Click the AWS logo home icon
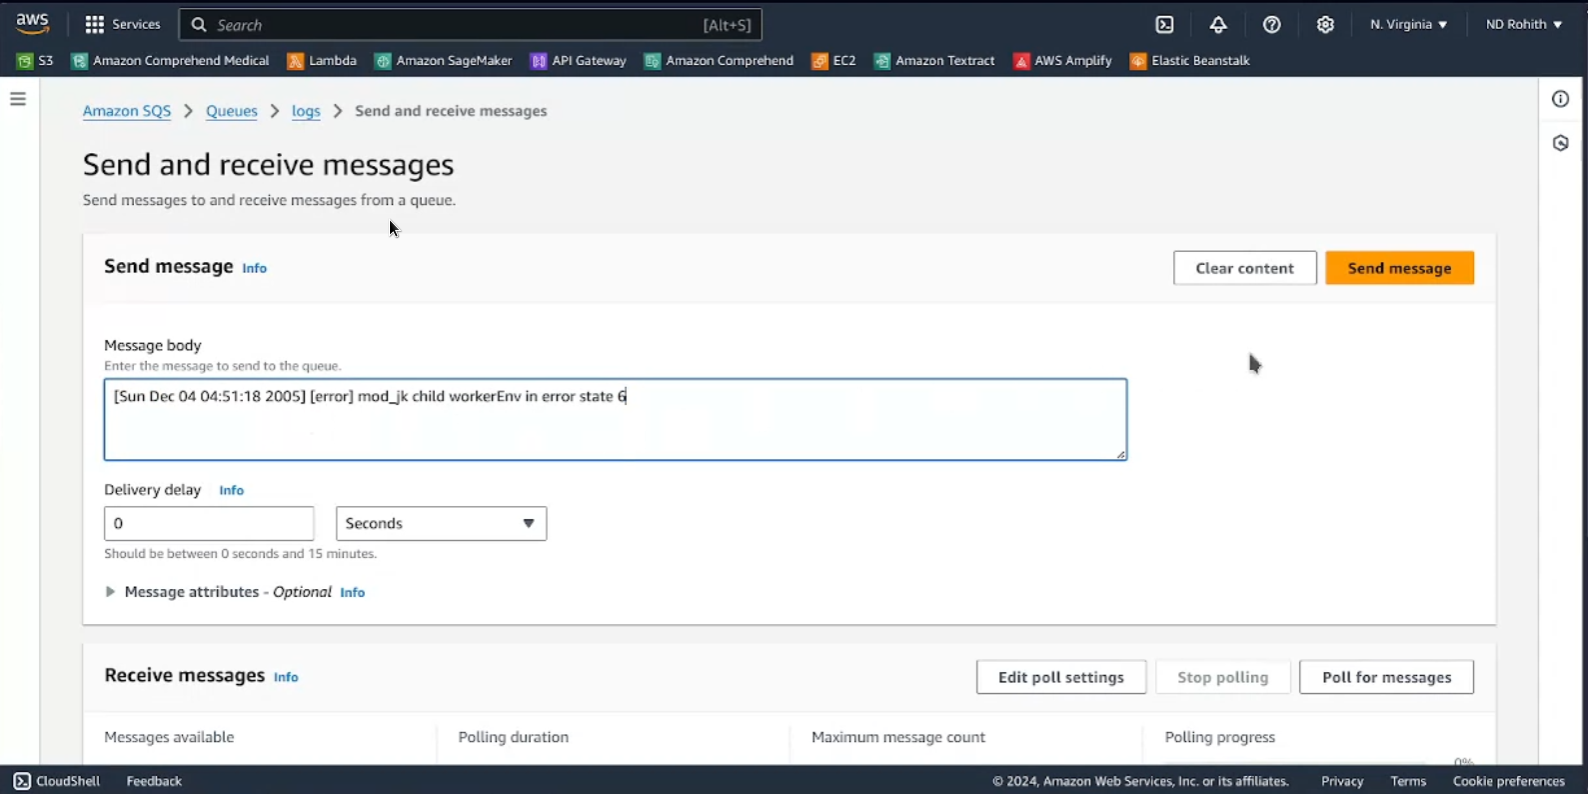The image size is (1588, 794). 32,23
